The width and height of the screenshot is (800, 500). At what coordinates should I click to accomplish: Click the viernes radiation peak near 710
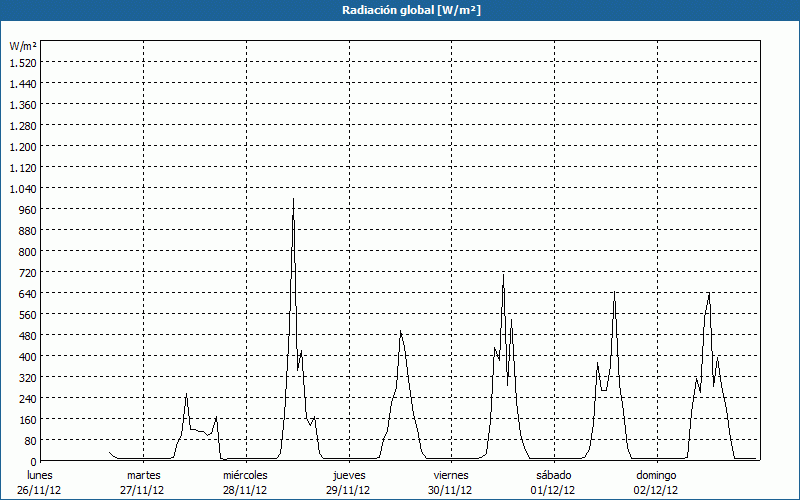(x=503, y=274)
